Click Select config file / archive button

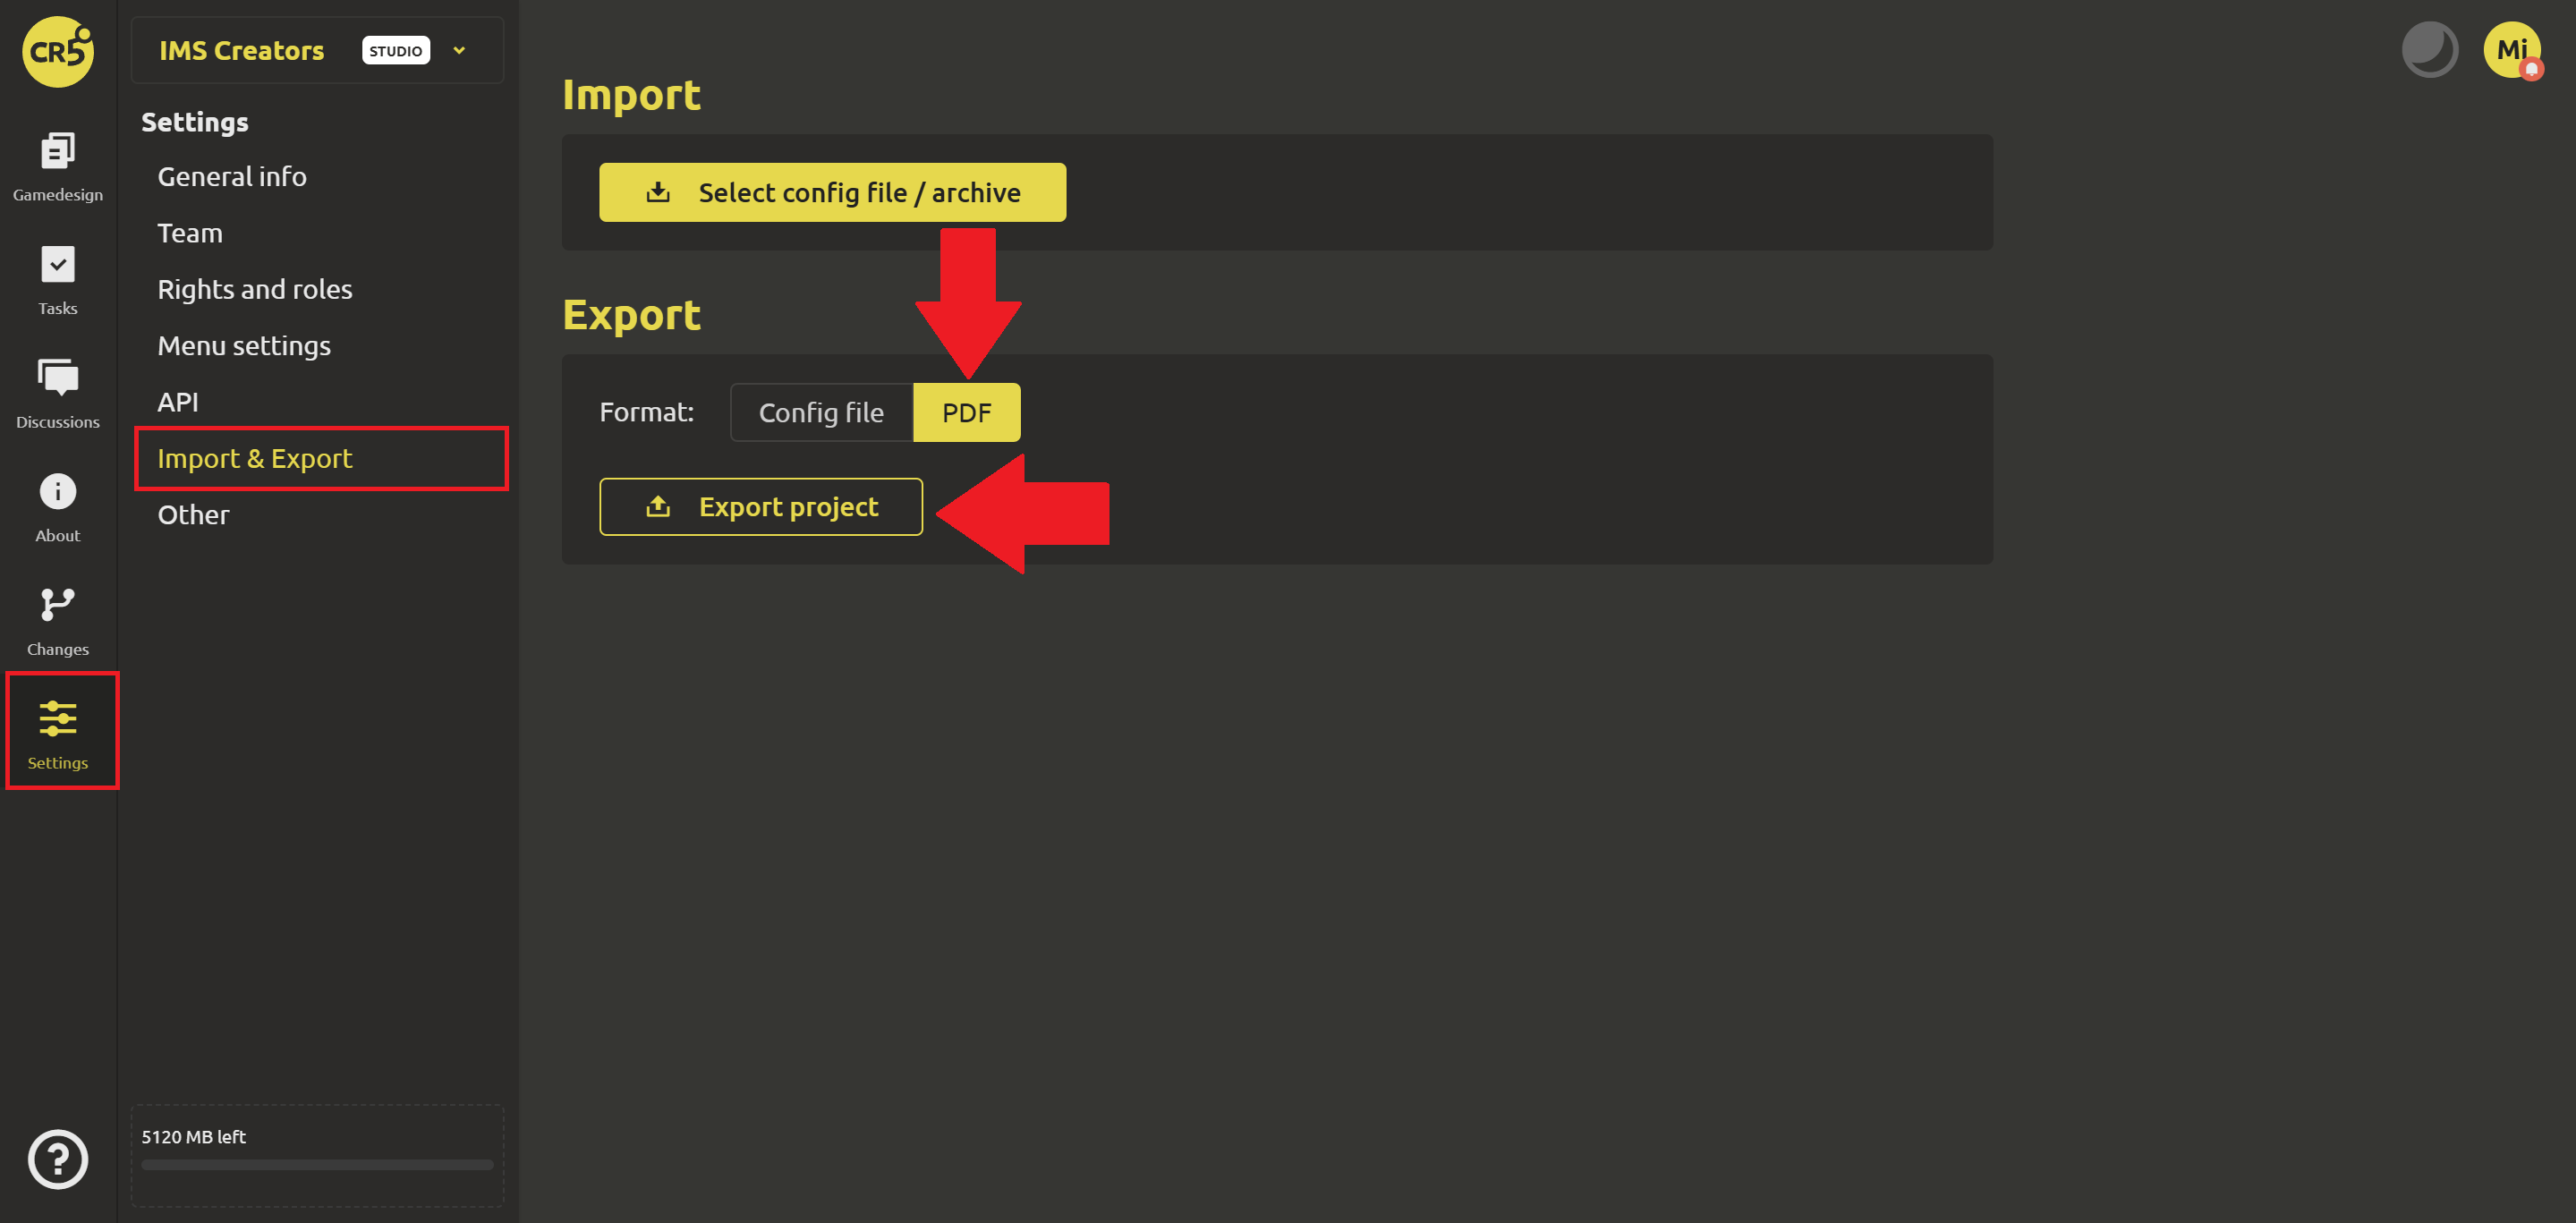(x=832, y=192)
